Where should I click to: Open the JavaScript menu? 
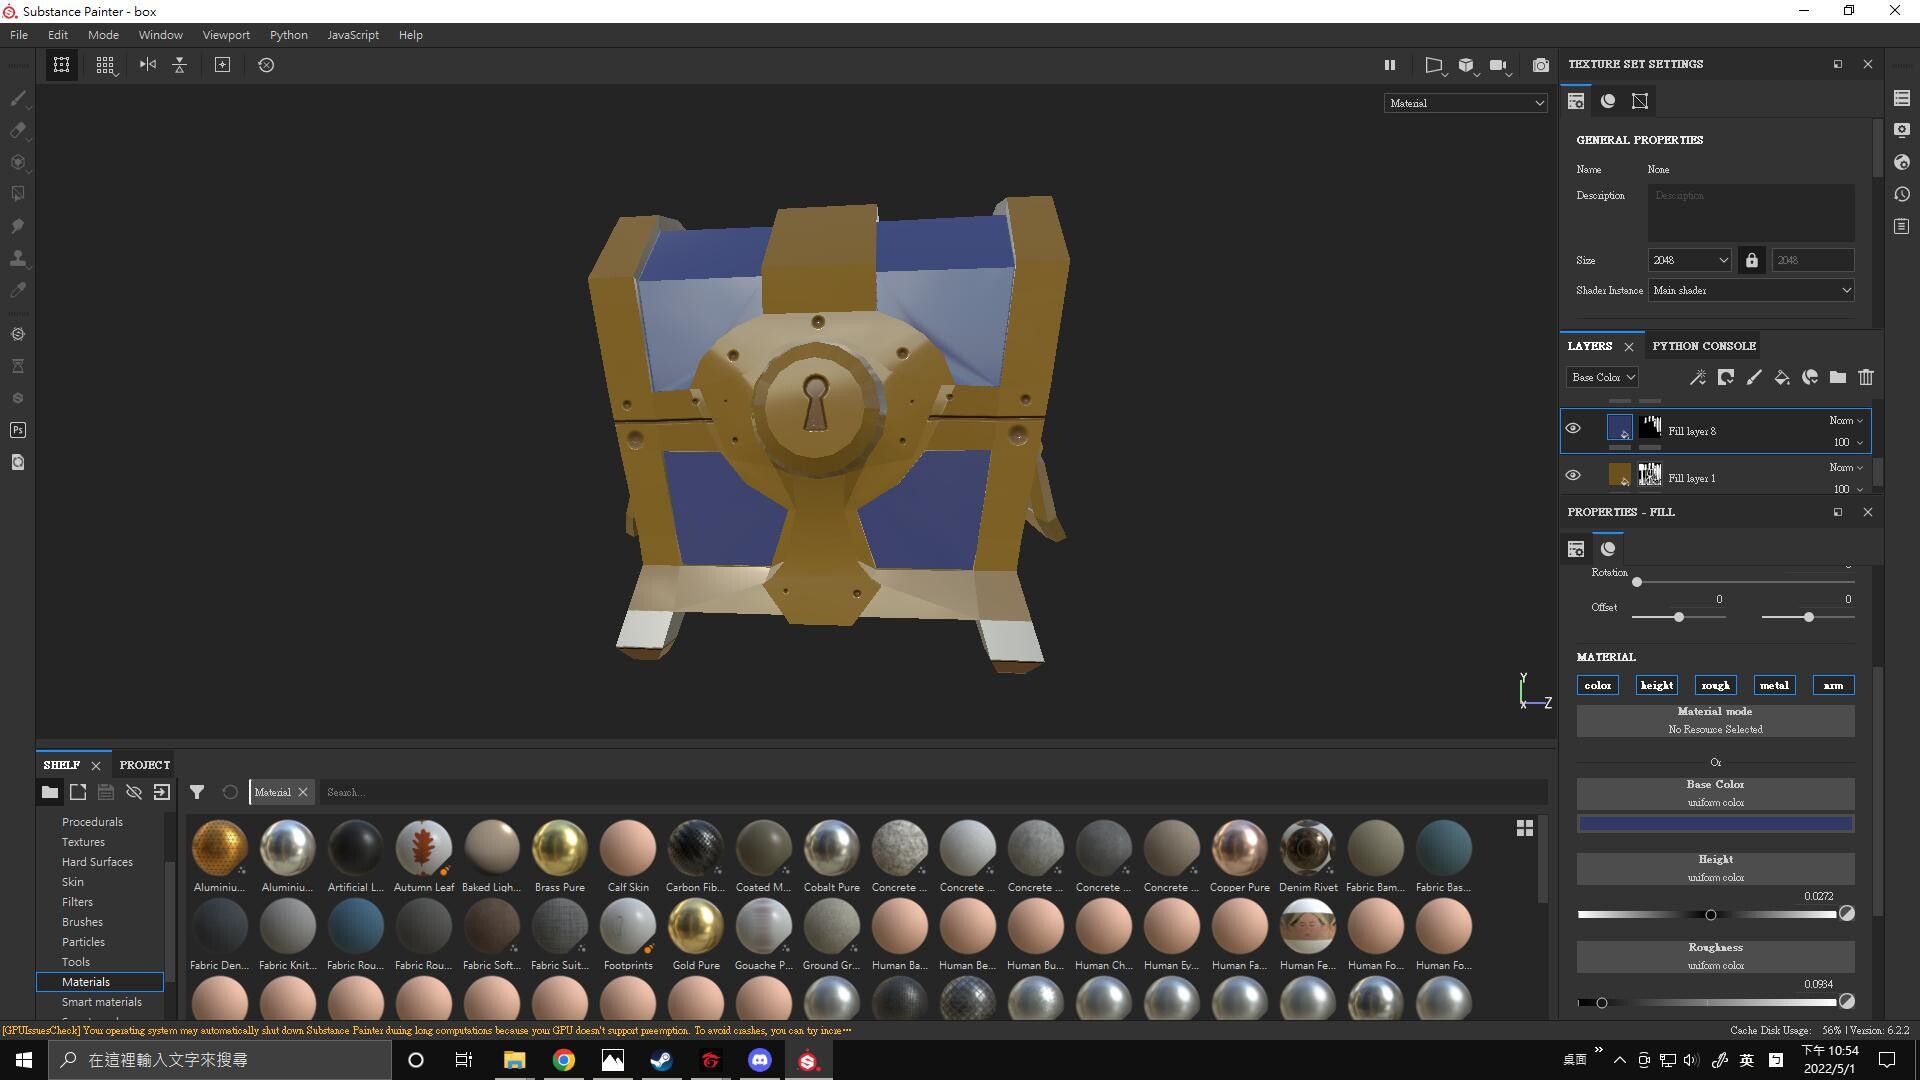point(352,34)
